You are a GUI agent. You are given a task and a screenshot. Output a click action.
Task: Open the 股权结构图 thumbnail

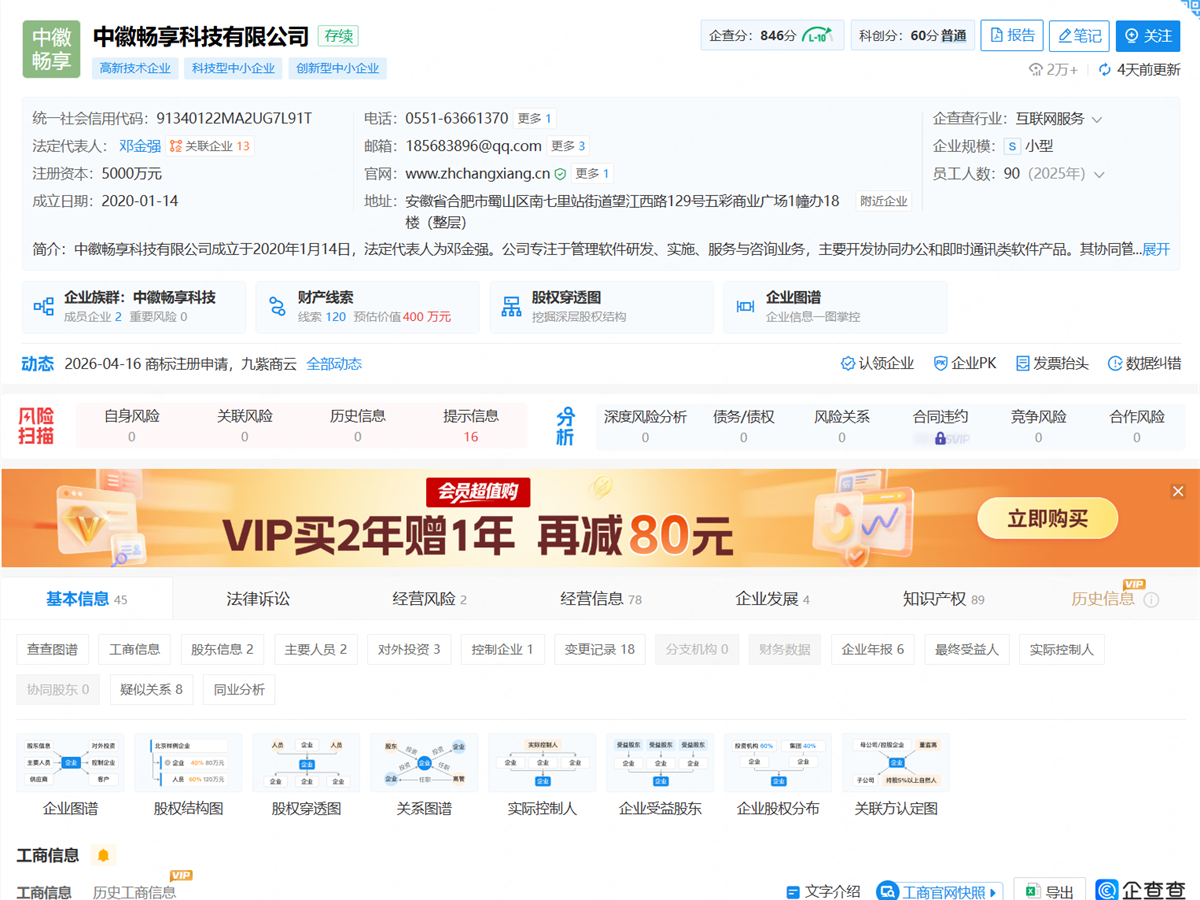[188, 763]
